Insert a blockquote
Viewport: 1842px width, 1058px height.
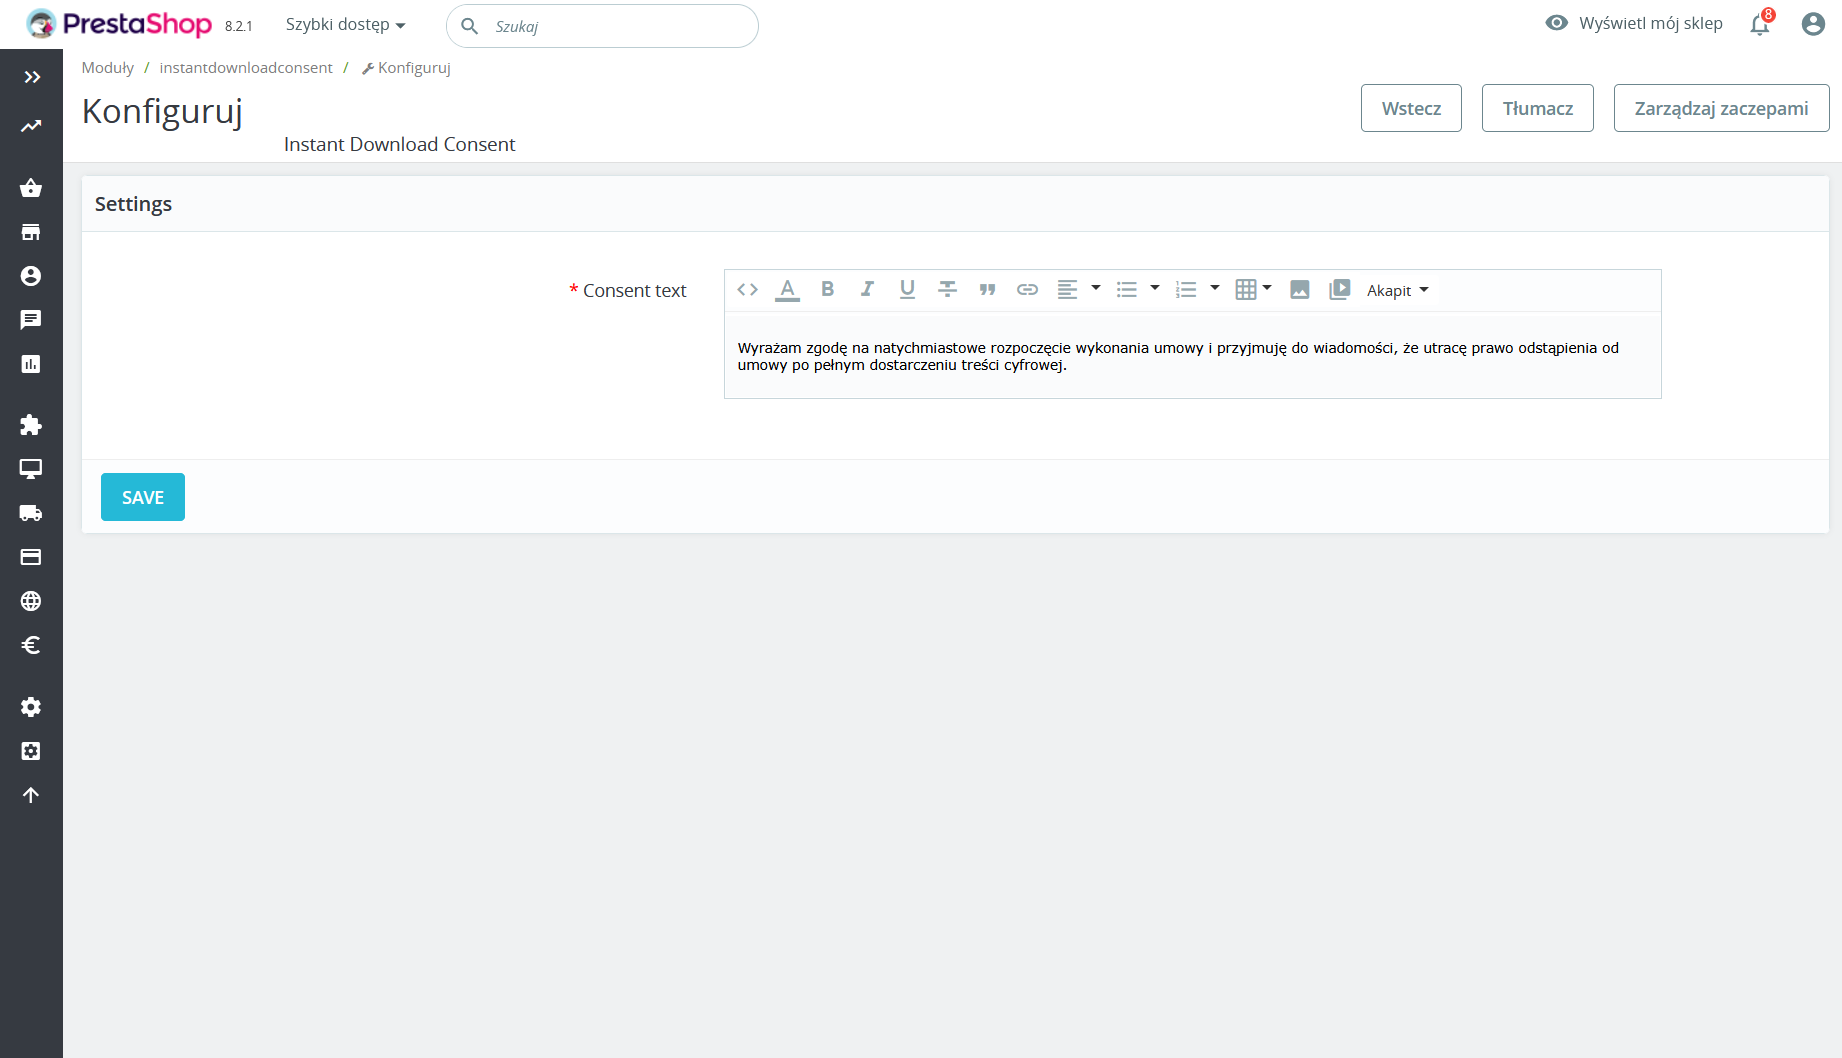[987, 290]
